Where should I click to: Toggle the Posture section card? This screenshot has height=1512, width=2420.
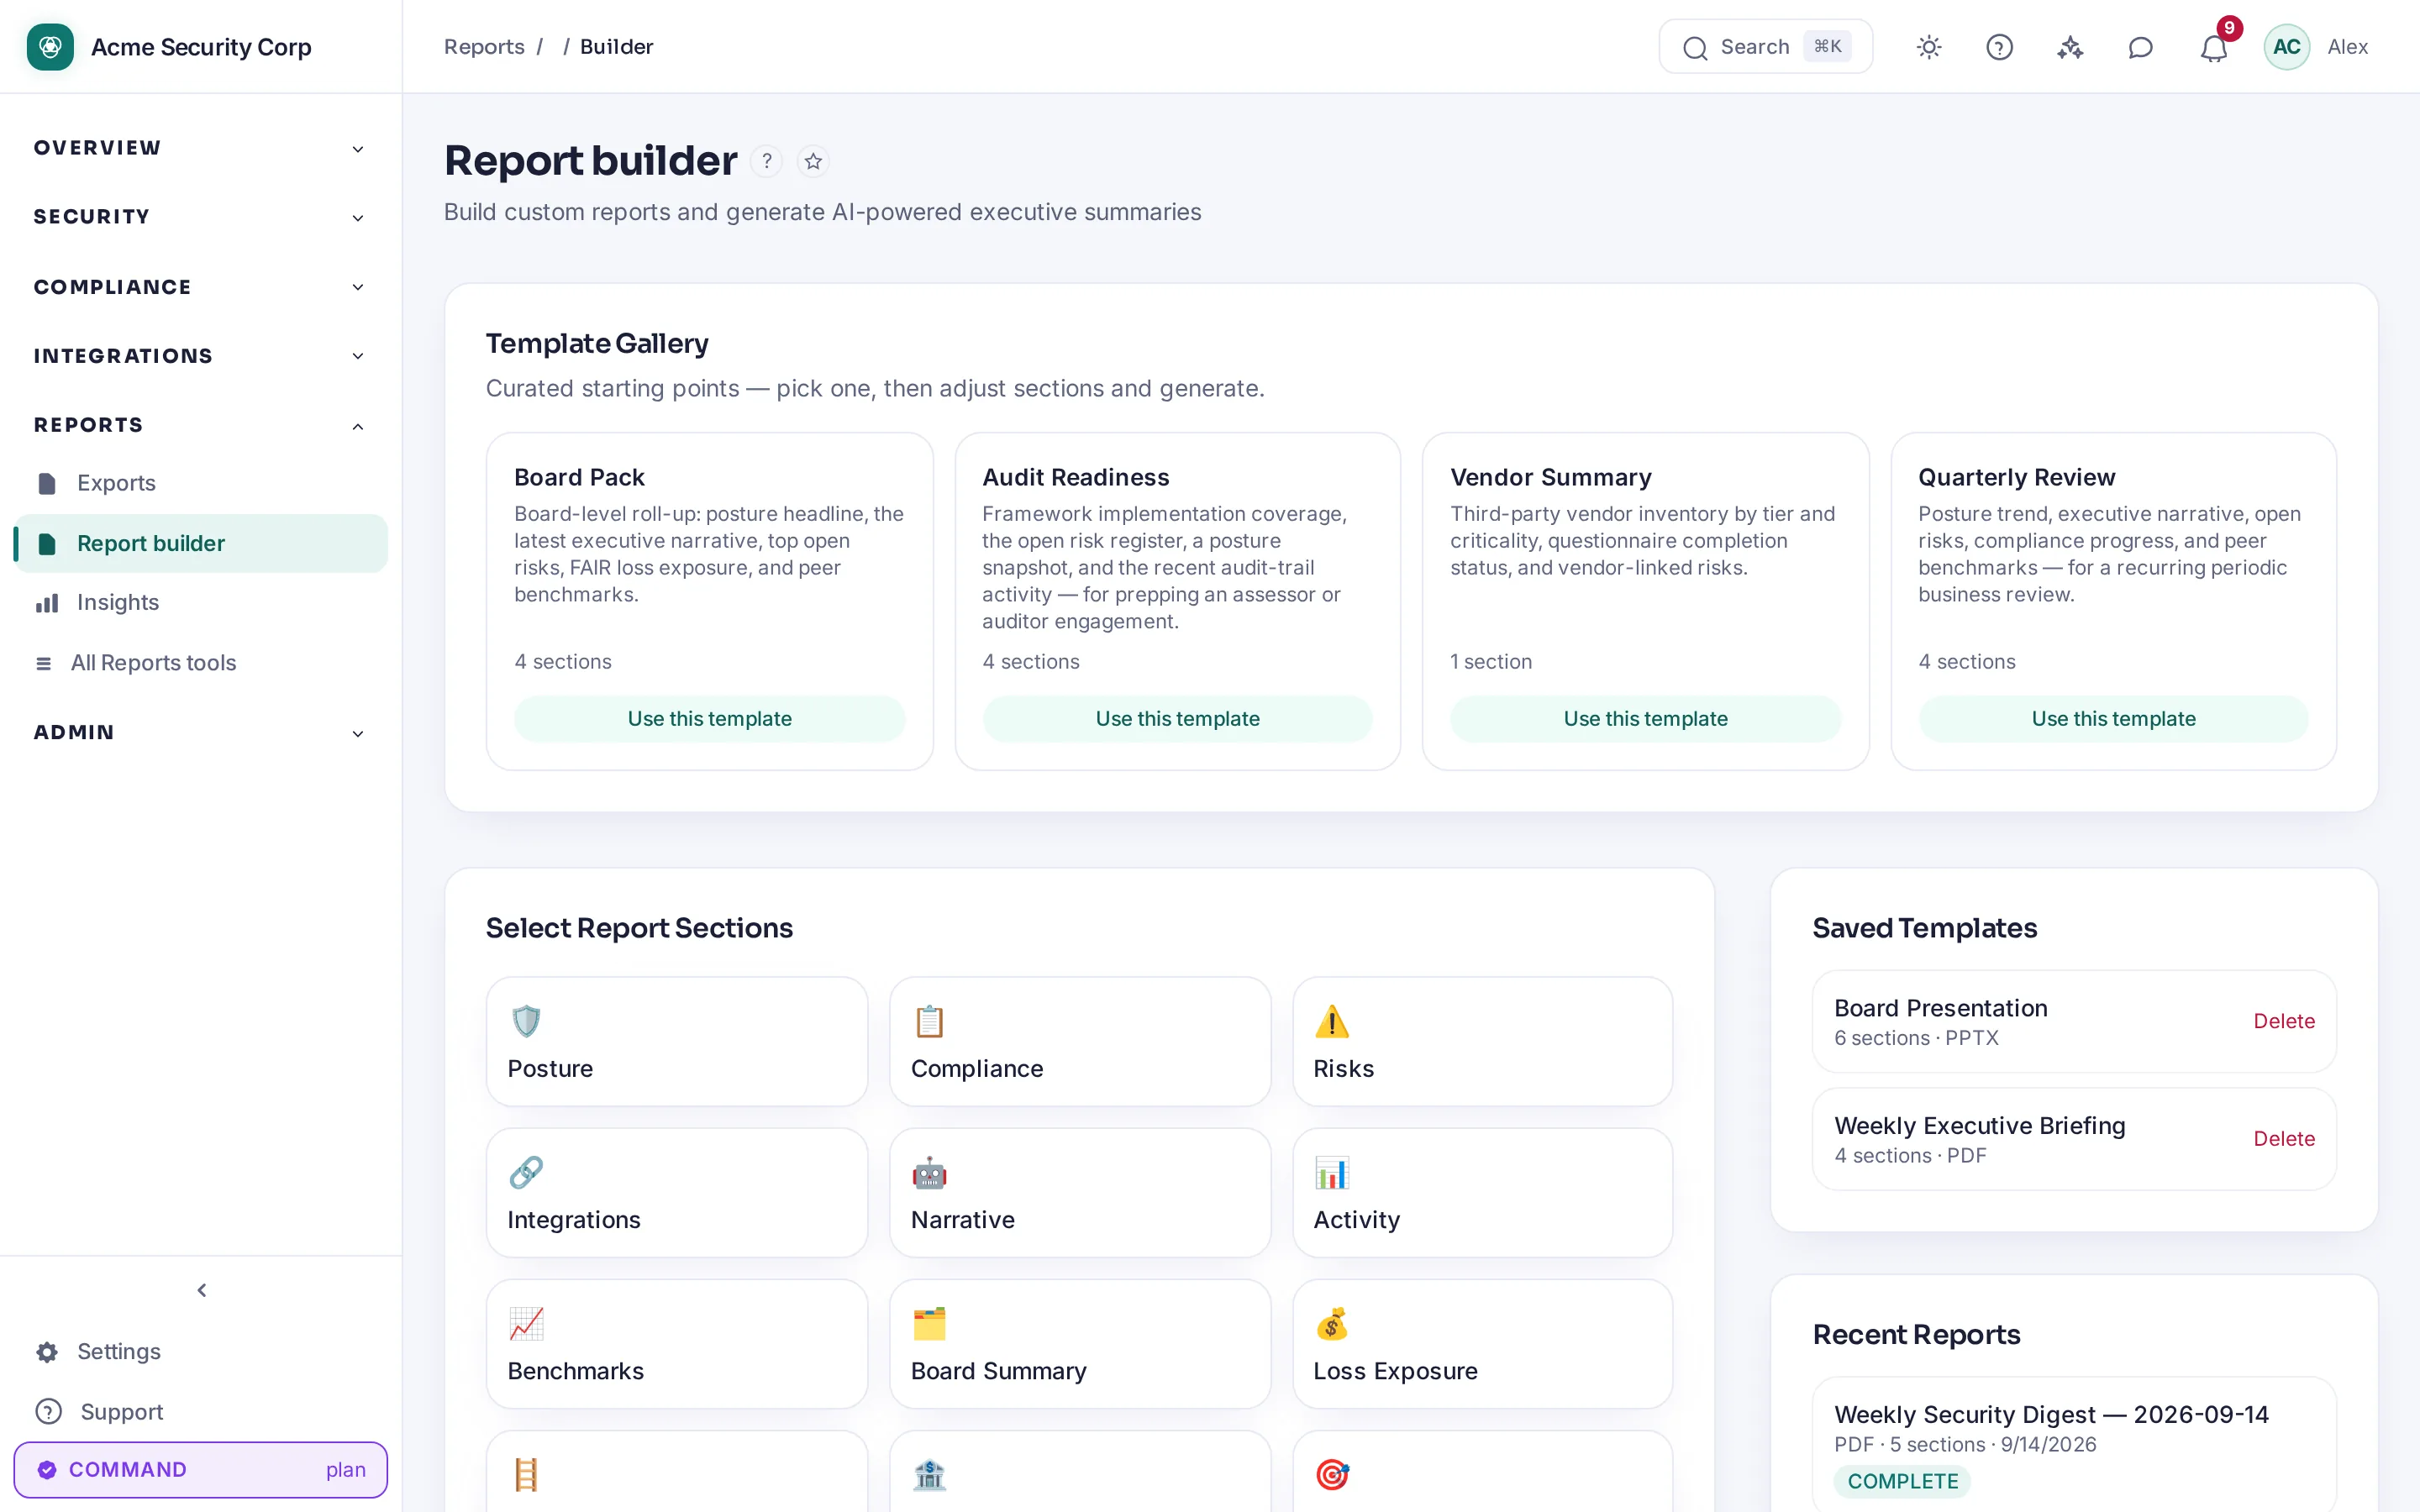pos(677,1041)
